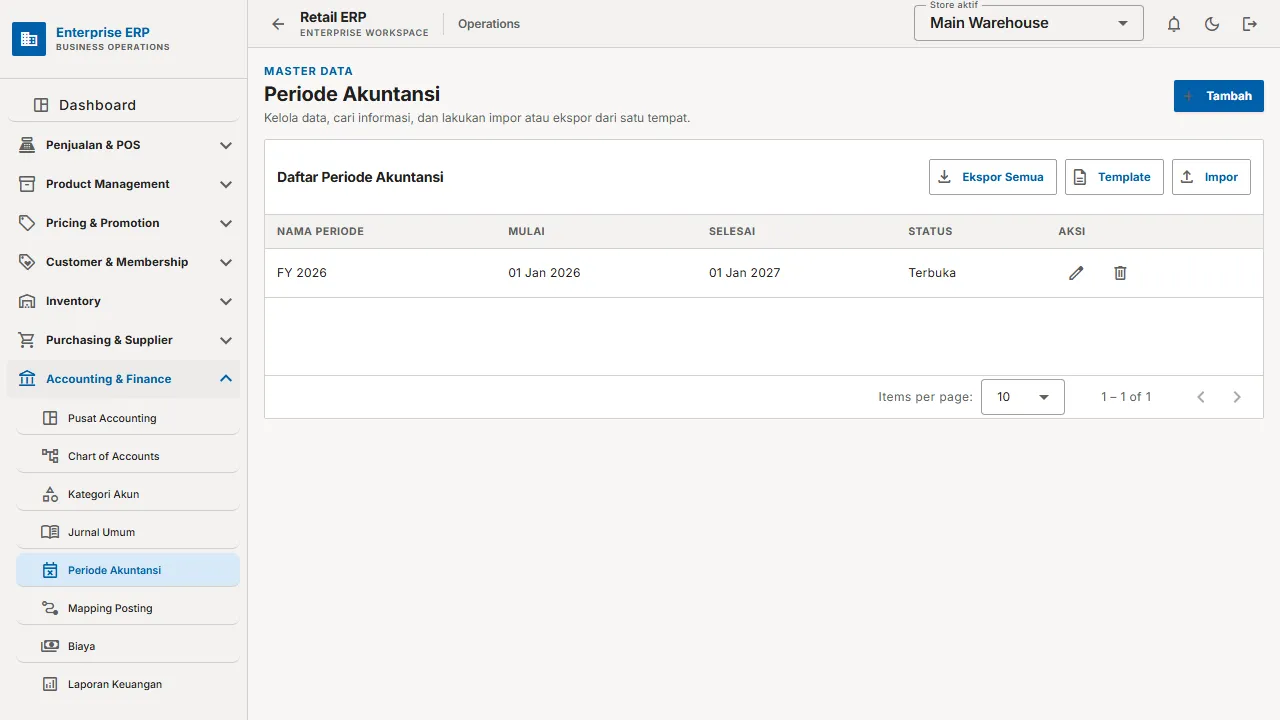Expand the Pricing & Promotion section
This screenshot has width=1280, height=720.
pyautogui.click(x=124, y=223)
